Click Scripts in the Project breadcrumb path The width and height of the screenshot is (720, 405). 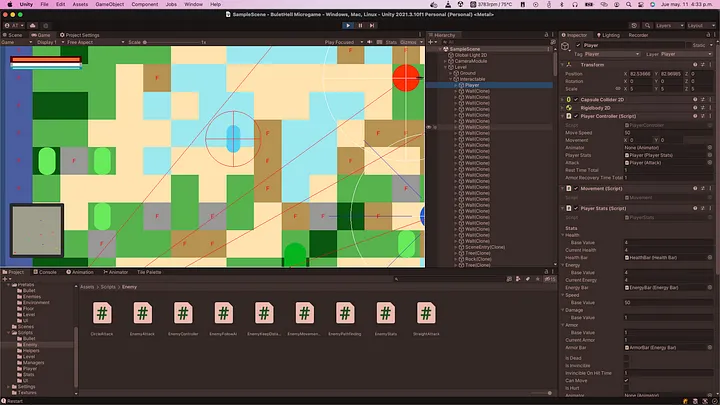pos(108,287)
